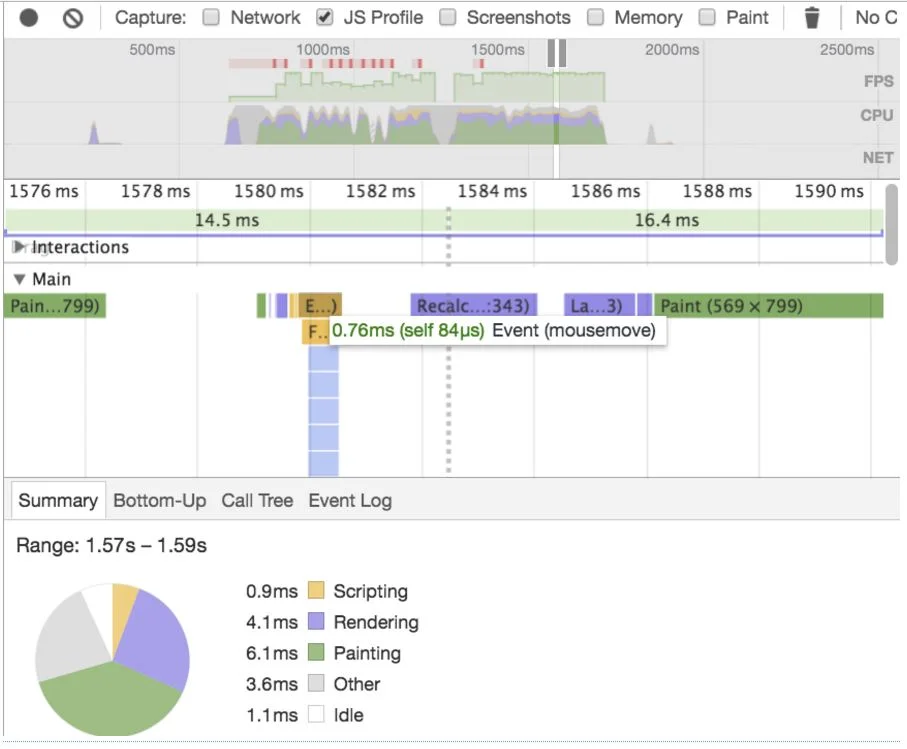
Task: Expand the Interactions section
Action: (19, 247)
